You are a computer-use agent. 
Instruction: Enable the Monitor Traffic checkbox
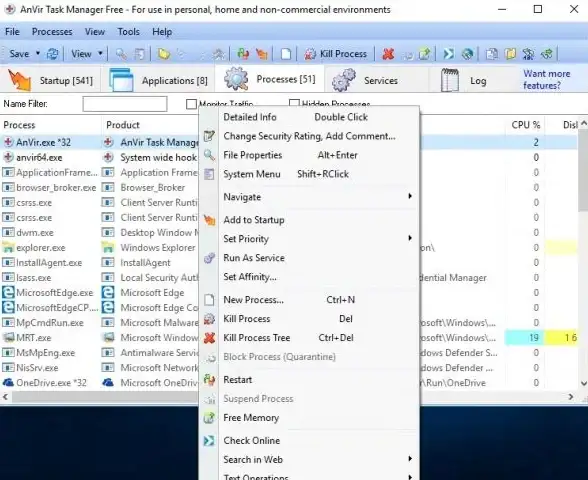[x=191, y=104]
